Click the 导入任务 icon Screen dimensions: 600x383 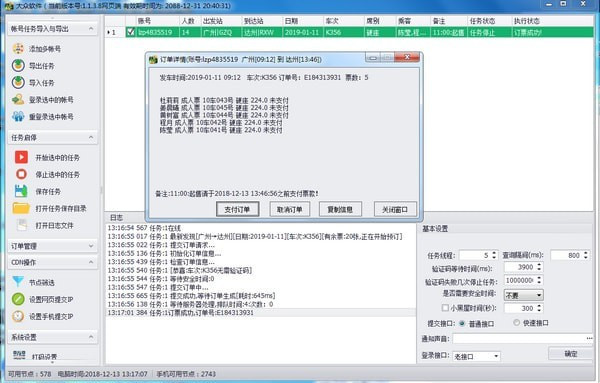point(18,82)
